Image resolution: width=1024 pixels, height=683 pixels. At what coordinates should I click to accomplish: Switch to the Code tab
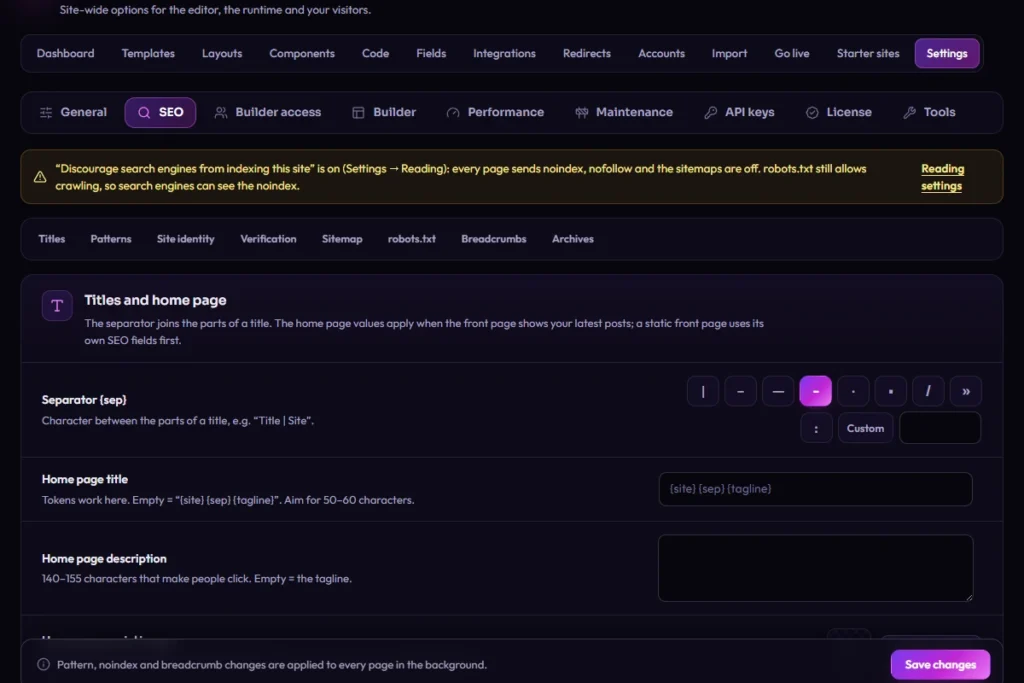(x=376, y=54)
